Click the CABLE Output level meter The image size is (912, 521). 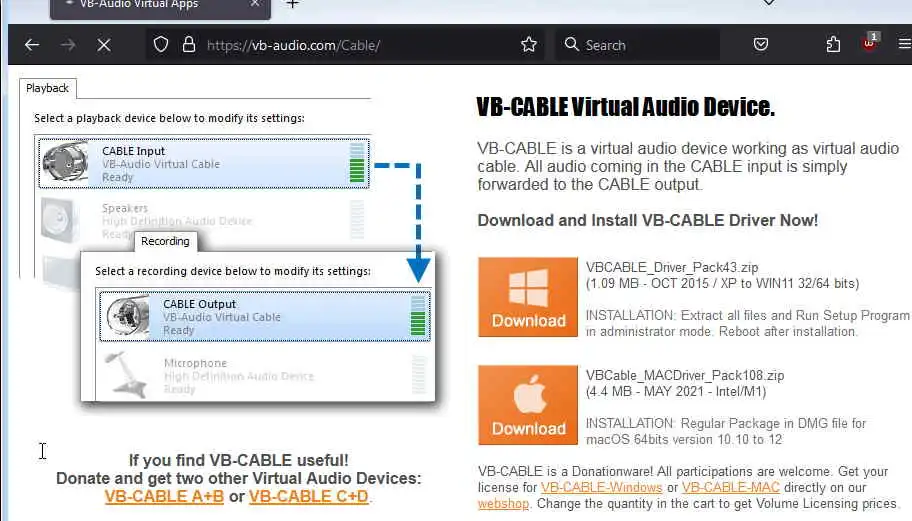pyautogui.click(x=418, y=316)
